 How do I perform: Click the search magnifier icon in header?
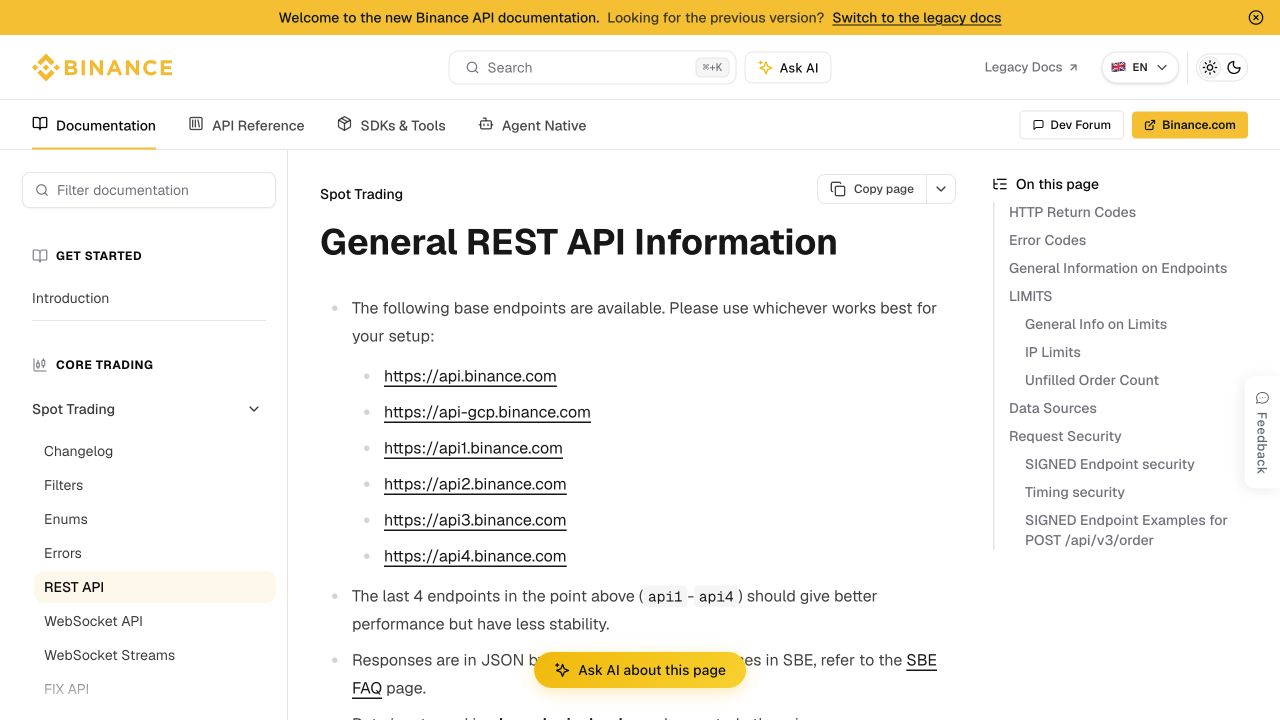point(472,68)
